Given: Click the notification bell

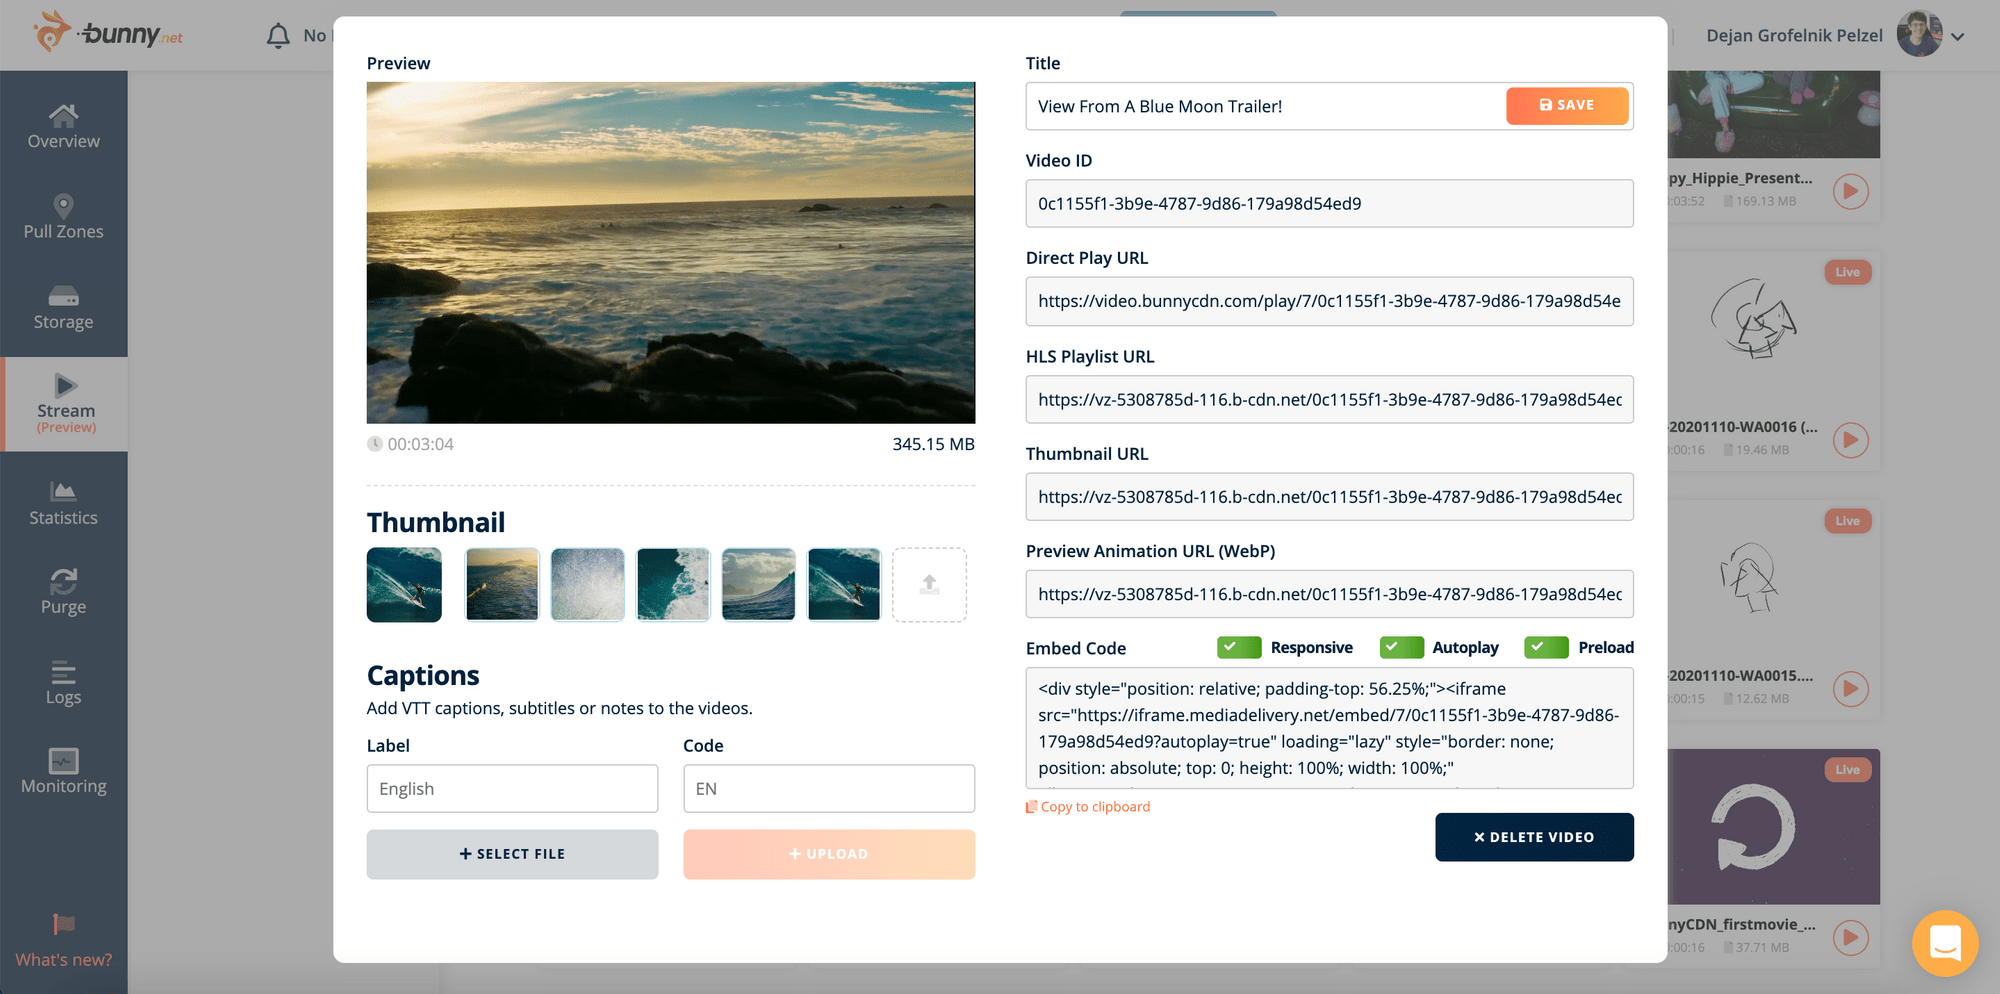Looking at the screenshot, I should click(278, 35).
